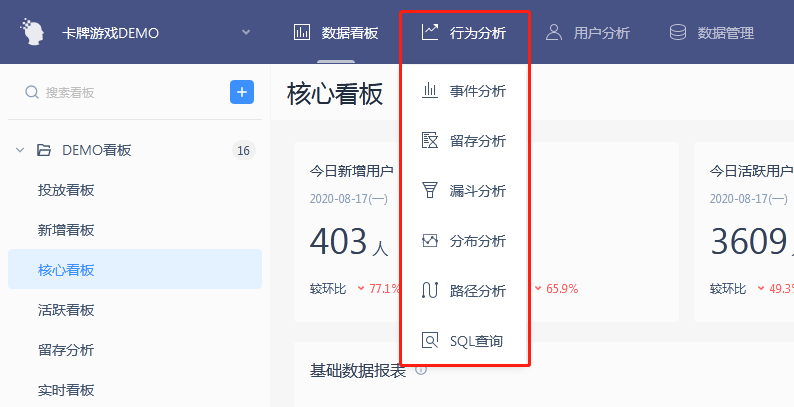
Task: Open 实时看板 from the sidebar
Action: point(66,390)
